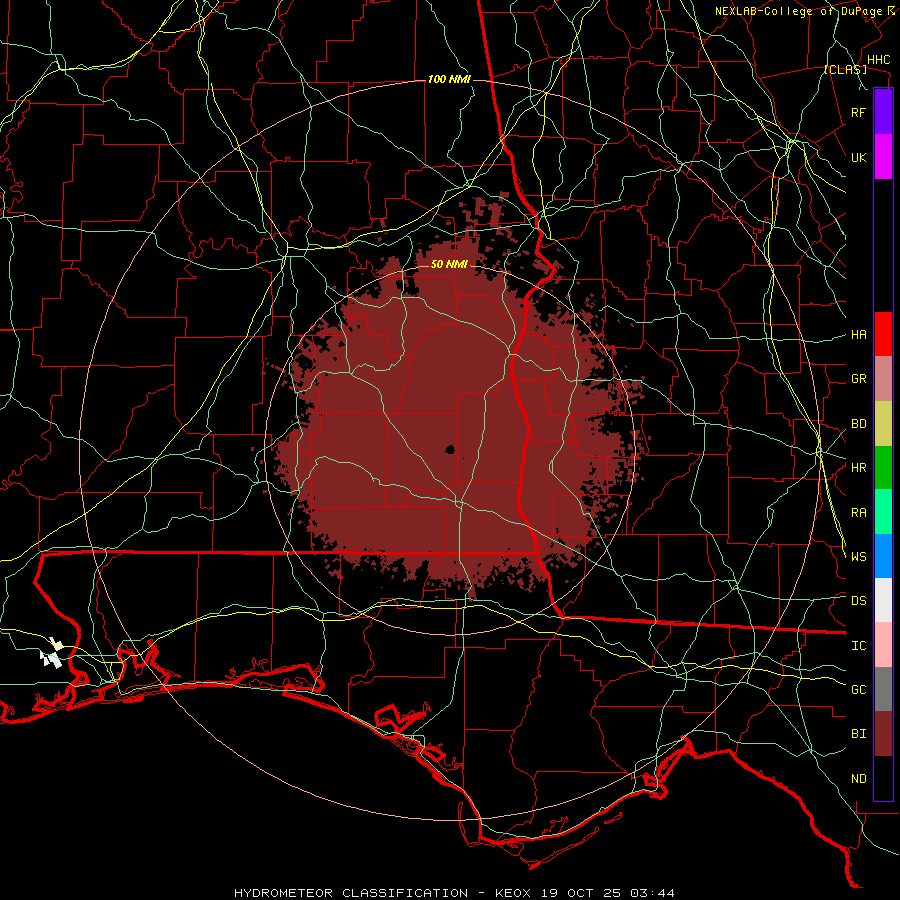Choose the brown BI legend swatch
Viewport: 900px width, 900px height.
click(883, 734)
